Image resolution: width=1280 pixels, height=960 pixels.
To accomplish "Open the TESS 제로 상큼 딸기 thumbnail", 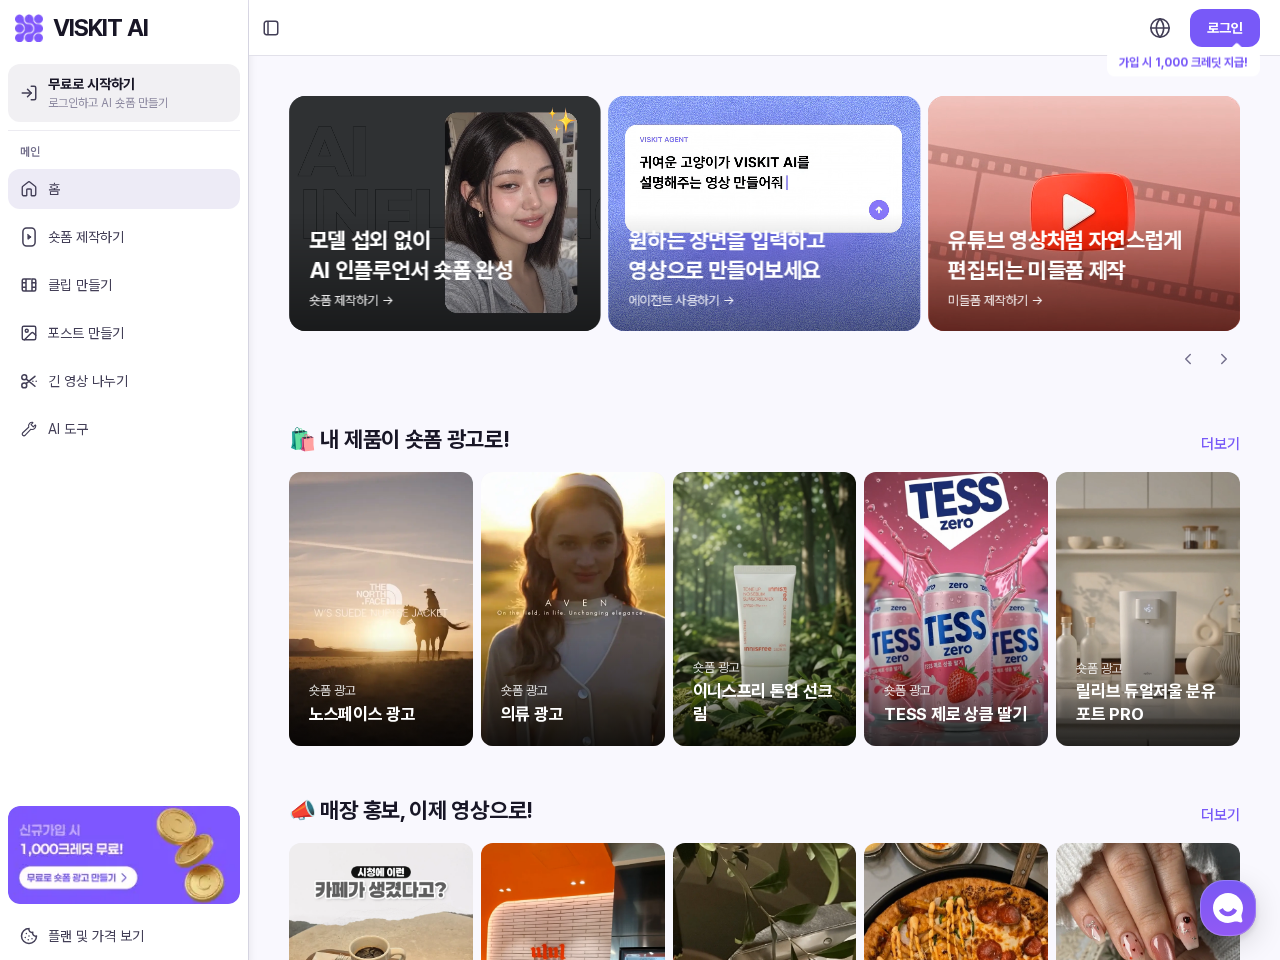I will tap(956, 609).
